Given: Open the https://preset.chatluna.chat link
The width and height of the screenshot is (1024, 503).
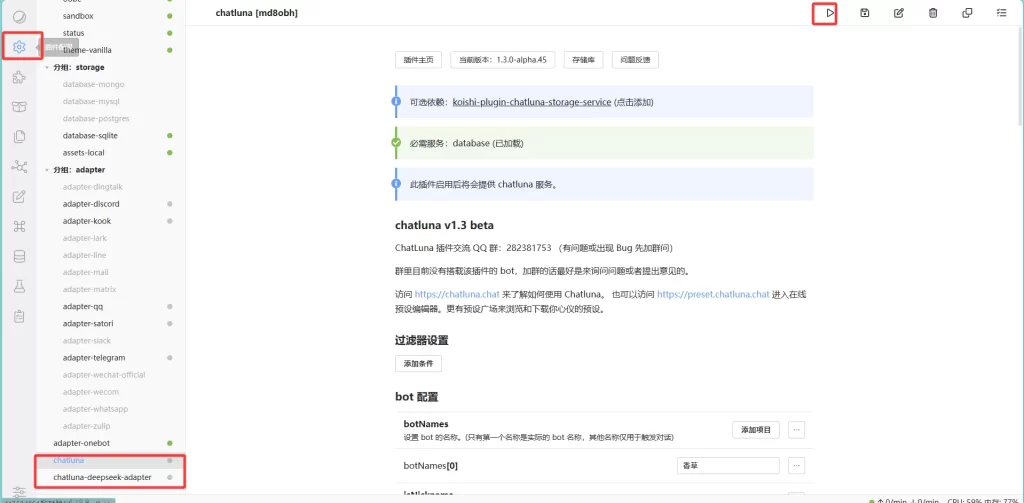Looking at the screenshot, I should [713, 294].
